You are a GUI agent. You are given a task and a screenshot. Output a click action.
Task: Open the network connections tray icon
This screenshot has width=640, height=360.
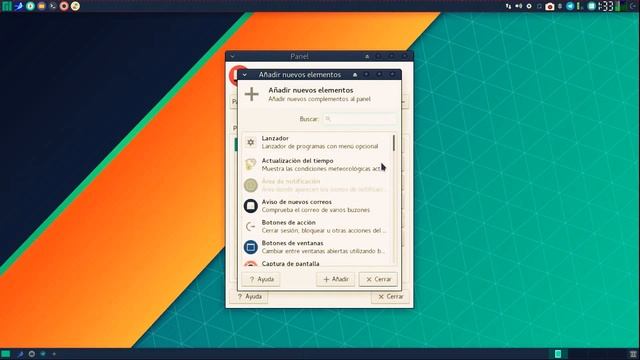coord(509,6)
